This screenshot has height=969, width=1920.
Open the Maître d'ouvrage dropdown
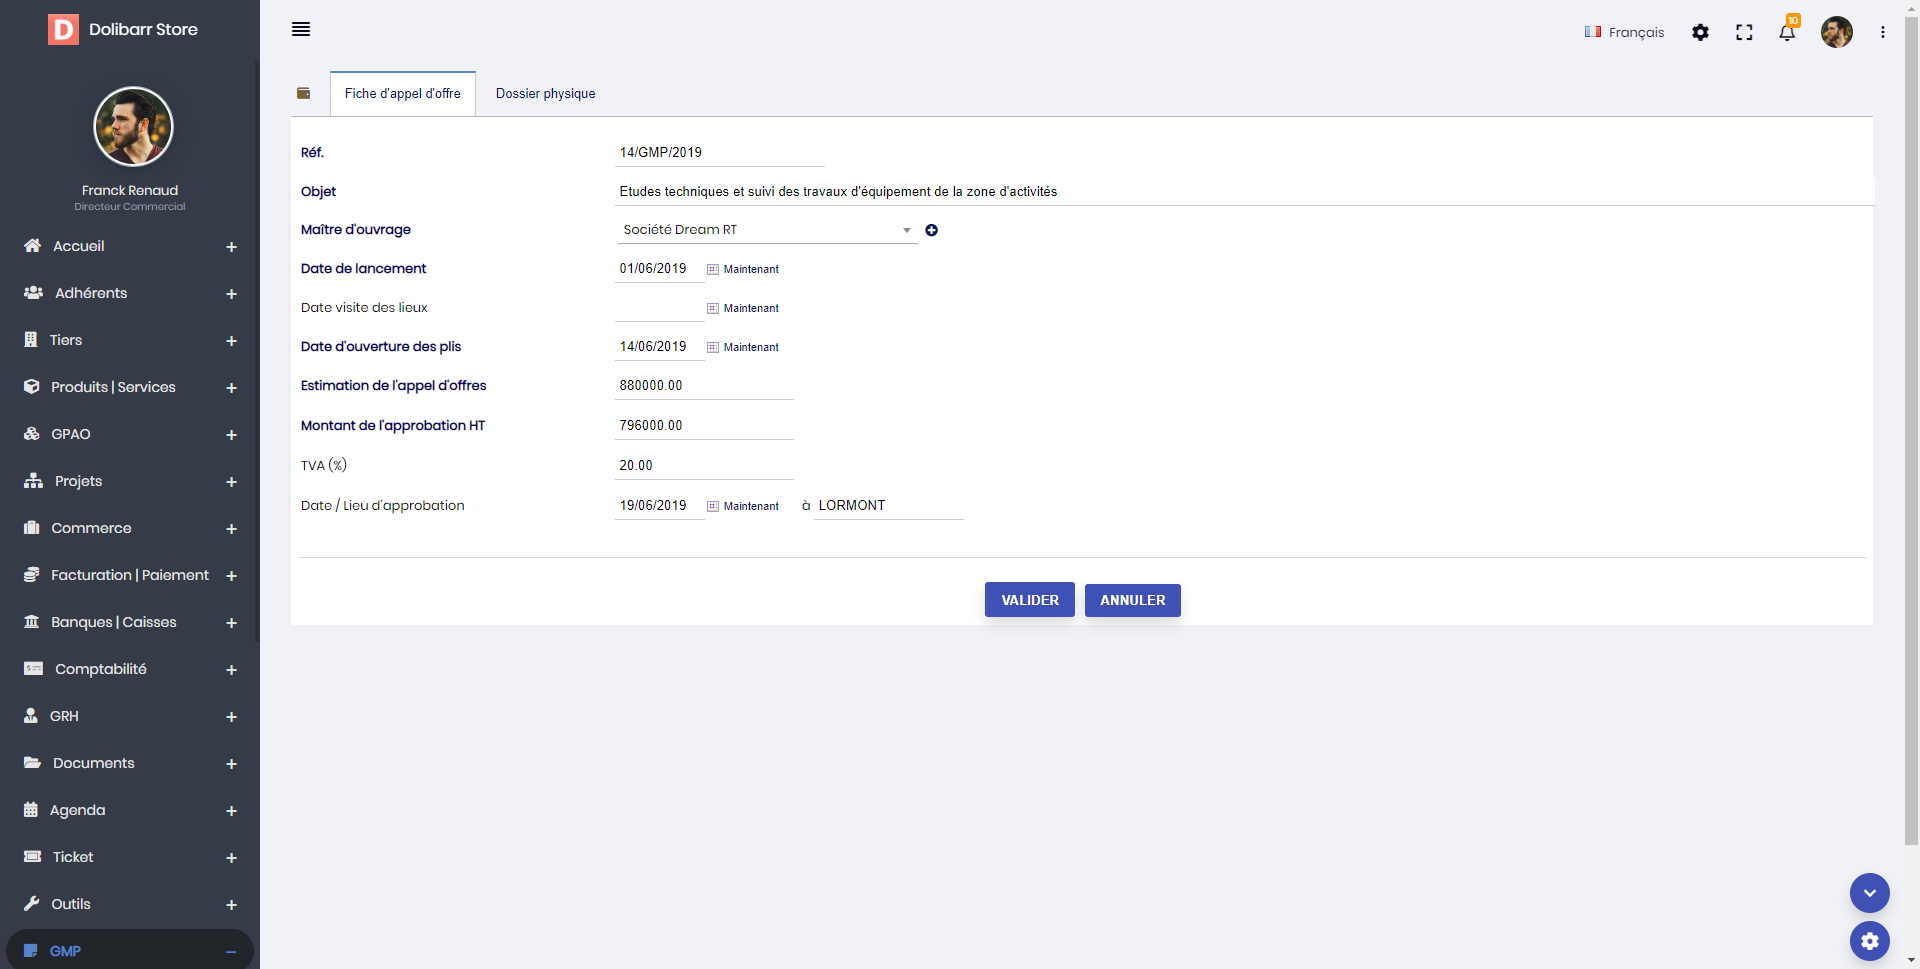[x=766, y=230]
